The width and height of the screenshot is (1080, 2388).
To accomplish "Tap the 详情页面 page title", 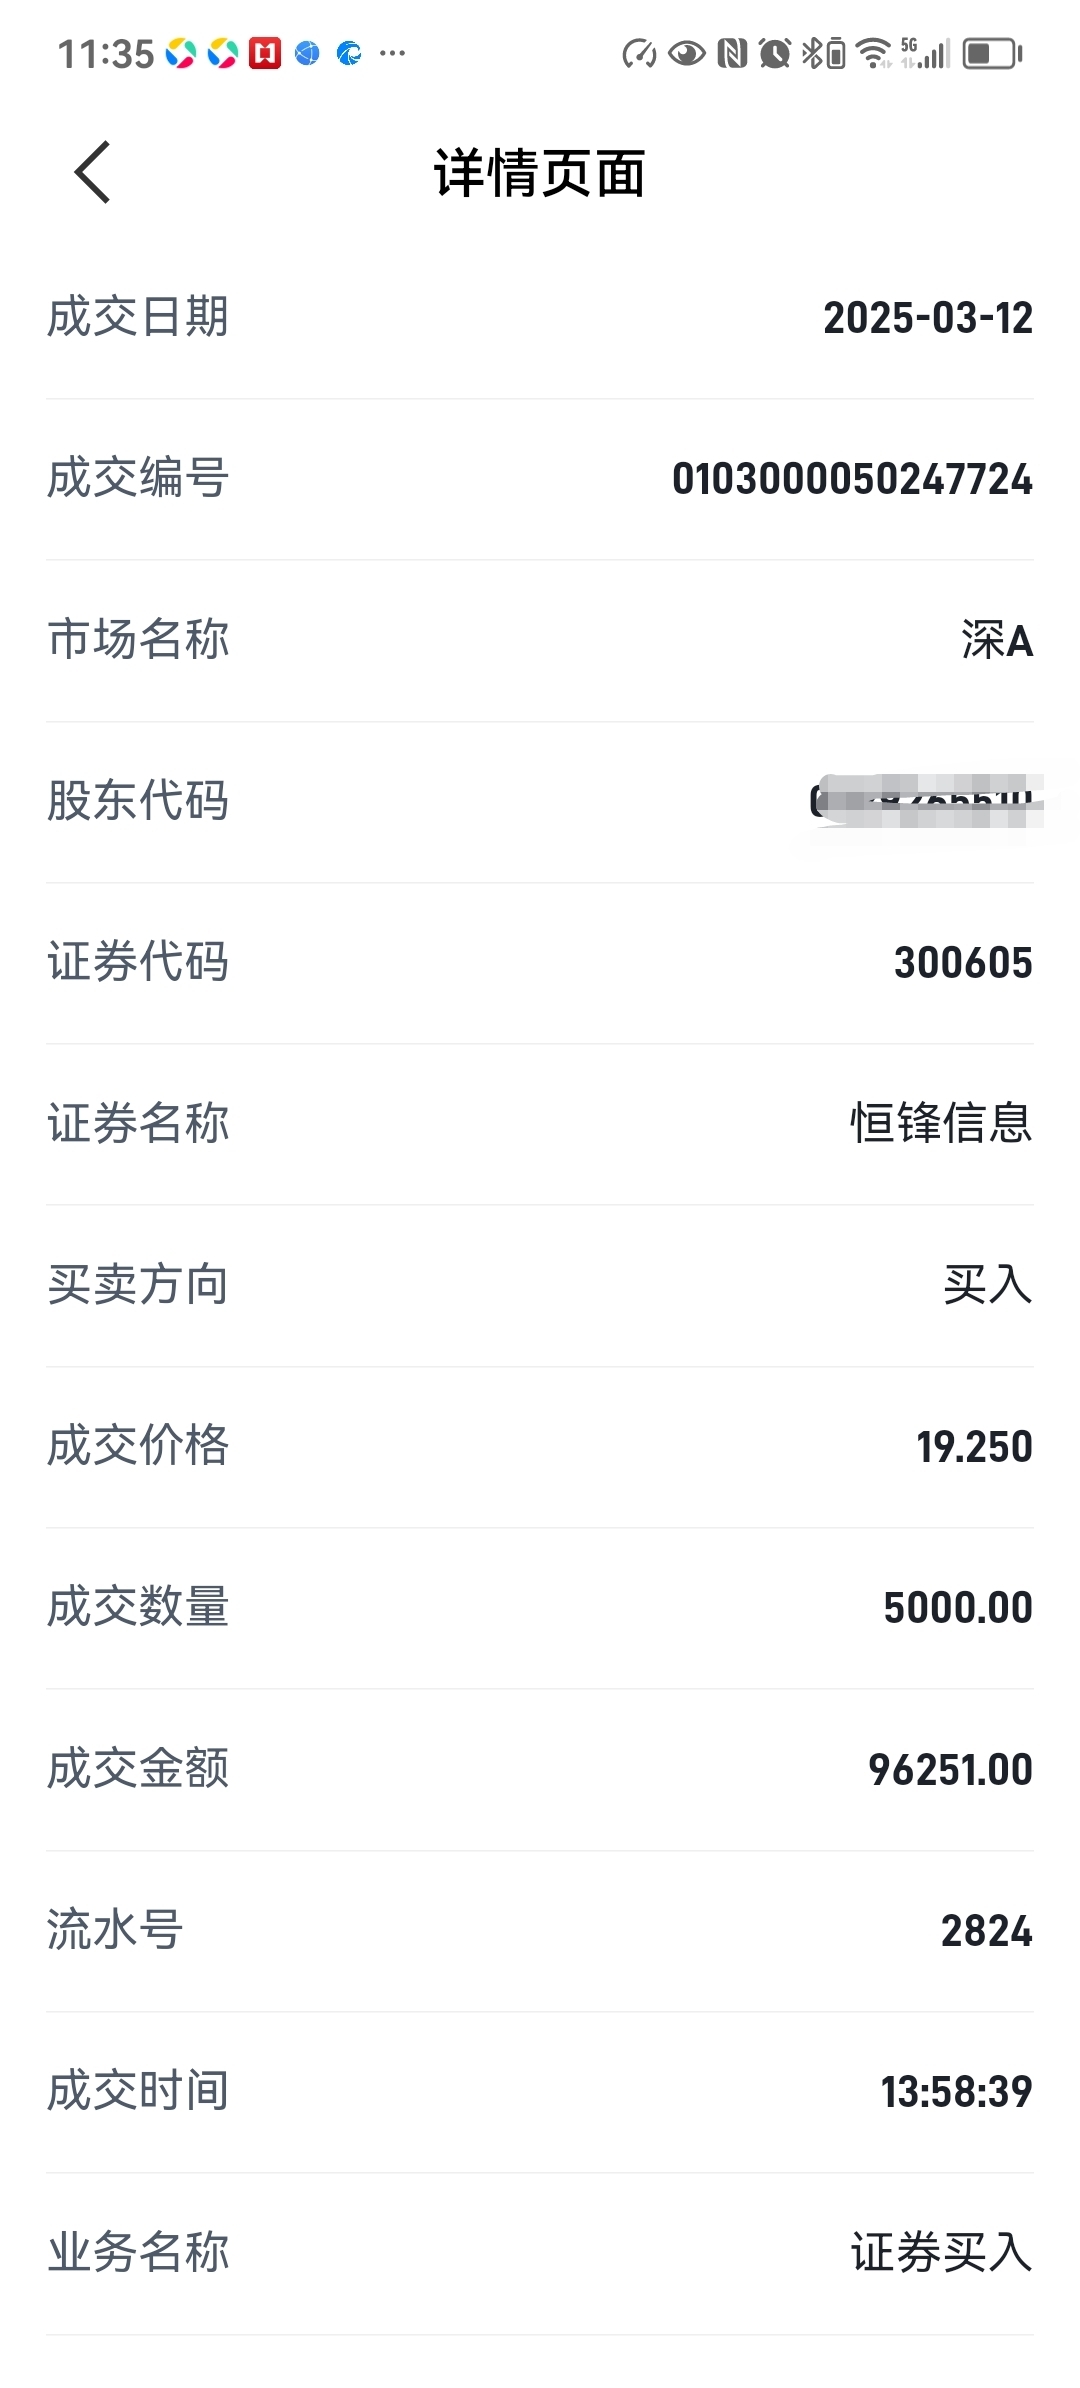I will (x=540, y=173).
